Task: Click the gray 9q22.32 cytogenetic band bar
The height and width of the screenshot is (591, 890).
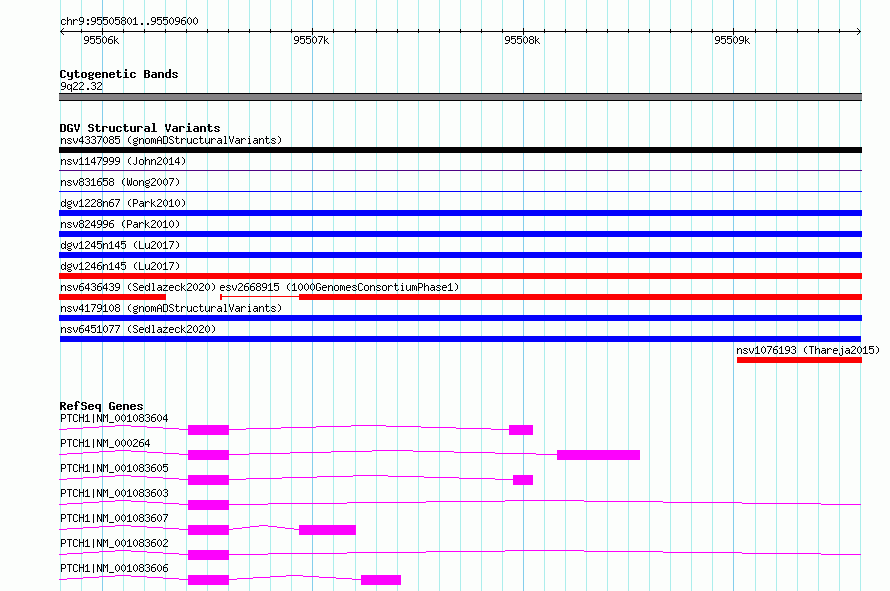Action: 460,97
